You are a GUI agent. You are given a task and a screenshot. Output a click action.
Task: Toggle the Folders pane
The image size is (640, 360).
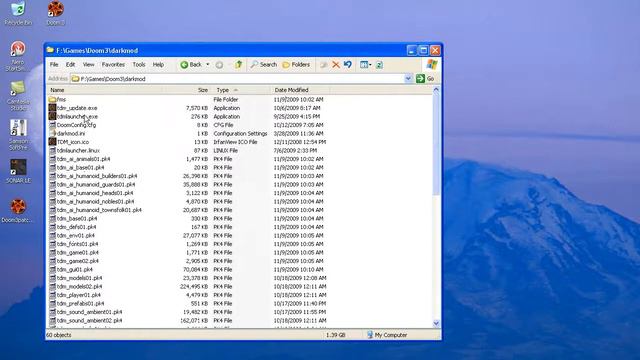(x=296, y=64)
